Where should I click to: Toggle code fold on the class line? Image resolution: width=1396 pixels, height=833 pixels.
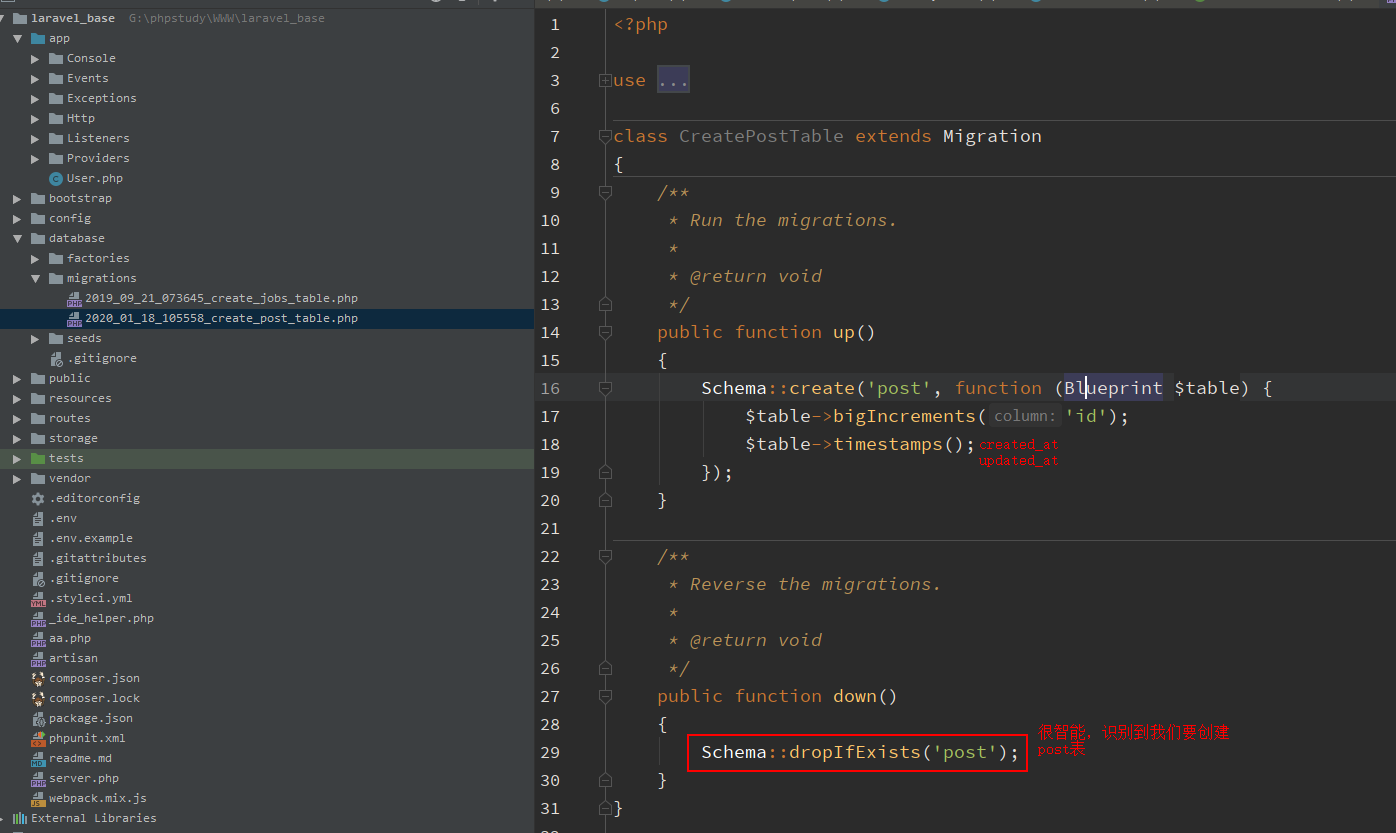[604, 136]
